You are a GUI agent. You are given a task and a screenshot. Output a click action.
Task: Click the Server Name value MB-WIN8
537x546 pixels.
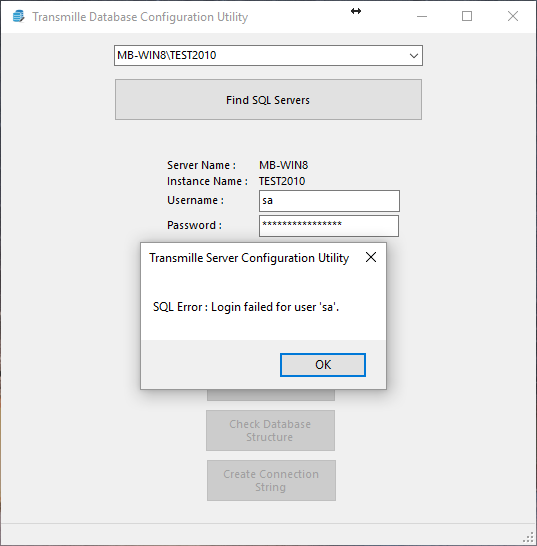click(283, 165)
